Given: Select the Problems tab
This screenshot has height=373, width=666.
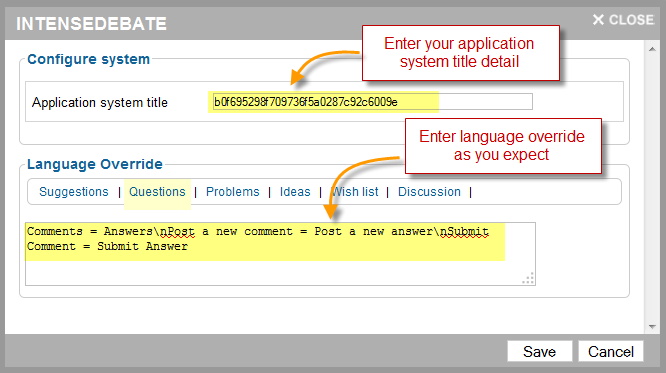Looking at the screenshot, I should (x=232, y=192).
